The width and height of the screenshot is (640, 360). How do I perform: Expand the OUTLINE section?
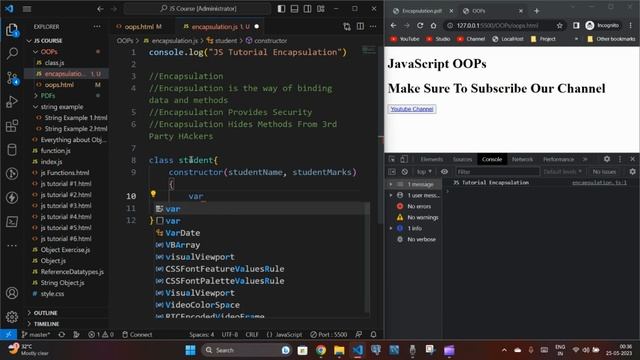[x=45, y=313]
